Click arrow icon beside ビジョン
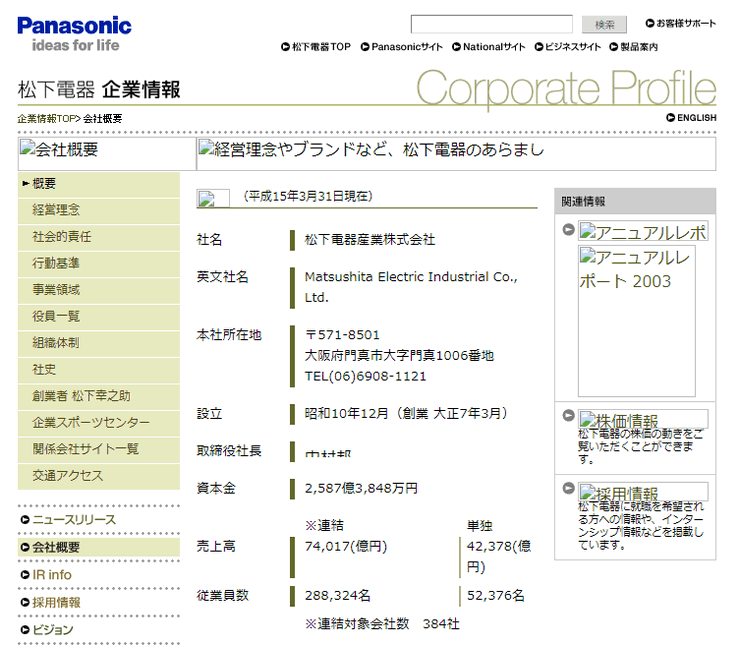 point(25,630)
